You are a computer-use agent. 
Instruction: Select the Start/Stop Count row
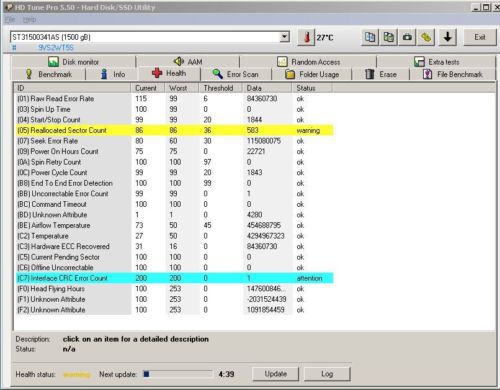[175, 120]
